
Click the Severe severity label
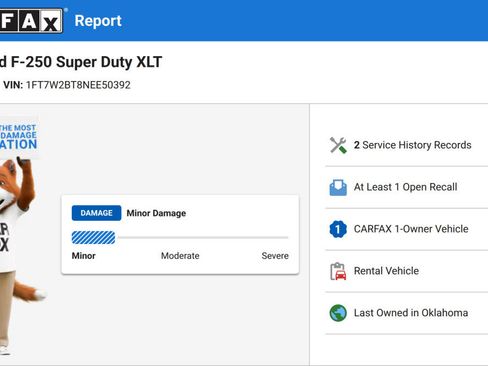275,256
